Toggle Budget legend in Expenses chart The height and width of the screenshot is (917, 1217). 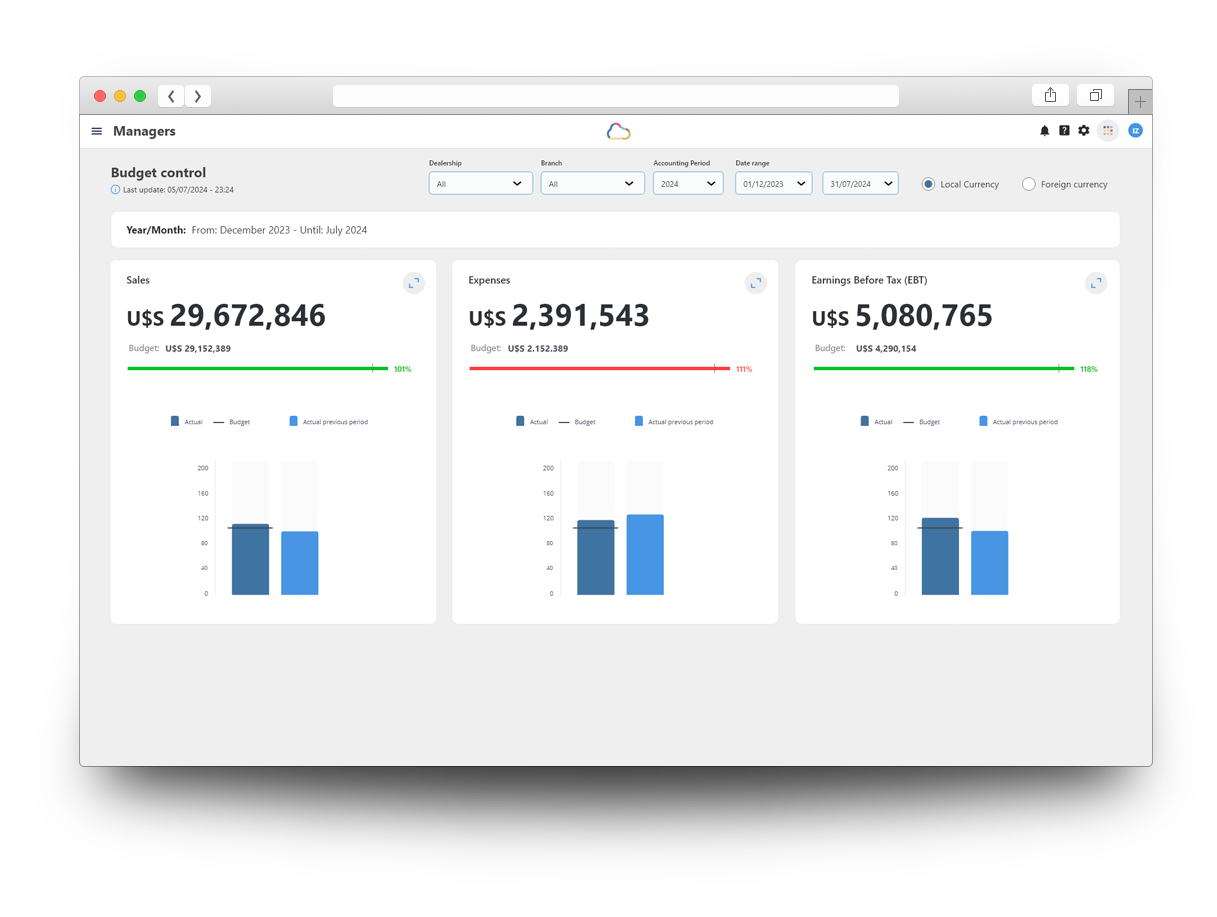[577, 422]
